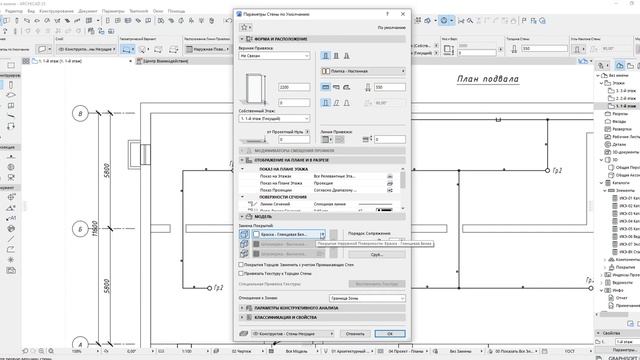Click the 'от Проектный Нуль' arrow button

(307, 132)
